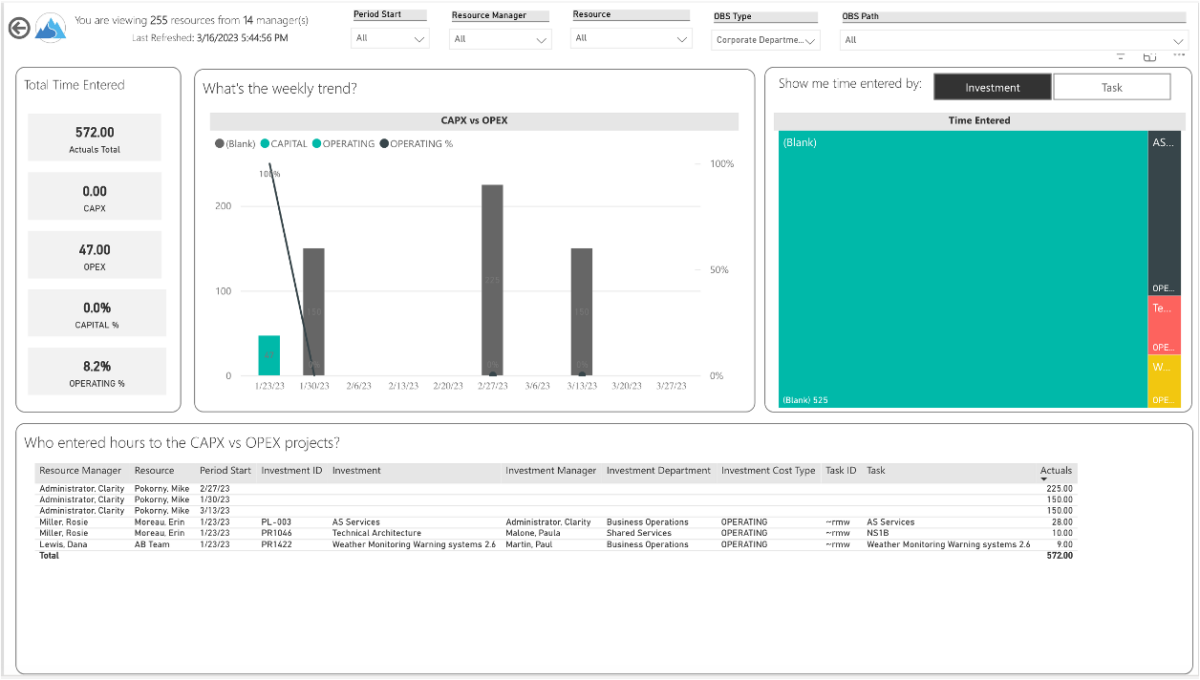Click the Actuals column header to sort
The height and width of the screenshot is (680, 1200).
[1055, 470]
